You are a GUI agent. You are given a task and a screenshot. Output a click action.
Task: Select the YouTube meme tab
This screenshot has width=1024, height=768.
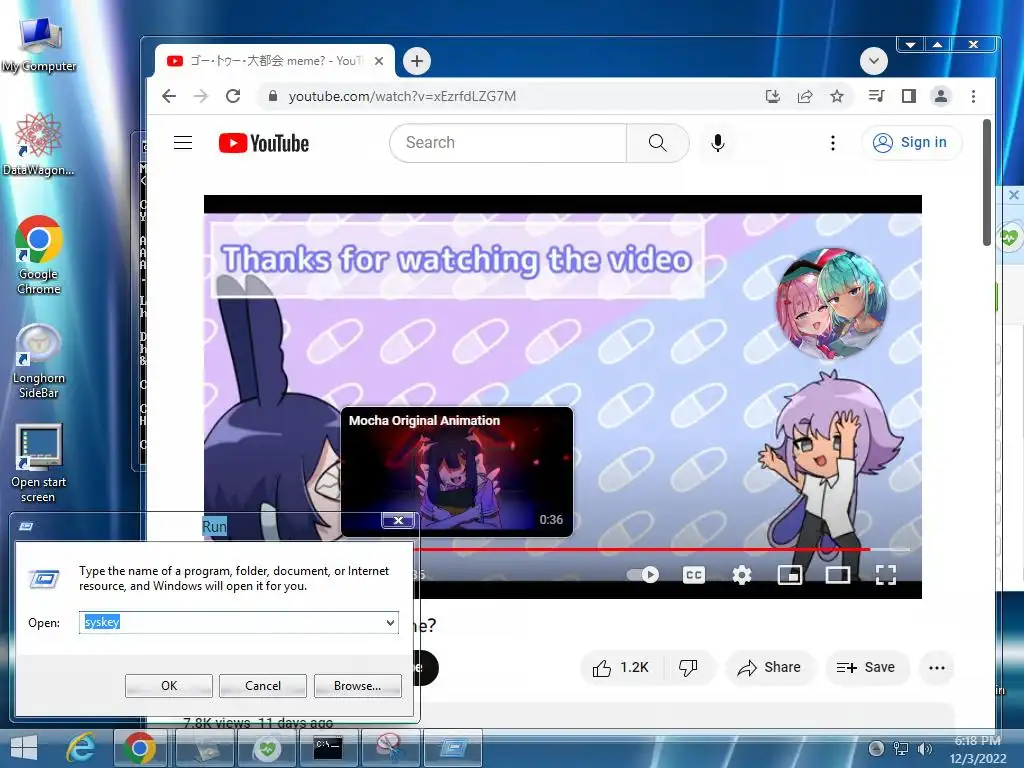coord(273,61)
